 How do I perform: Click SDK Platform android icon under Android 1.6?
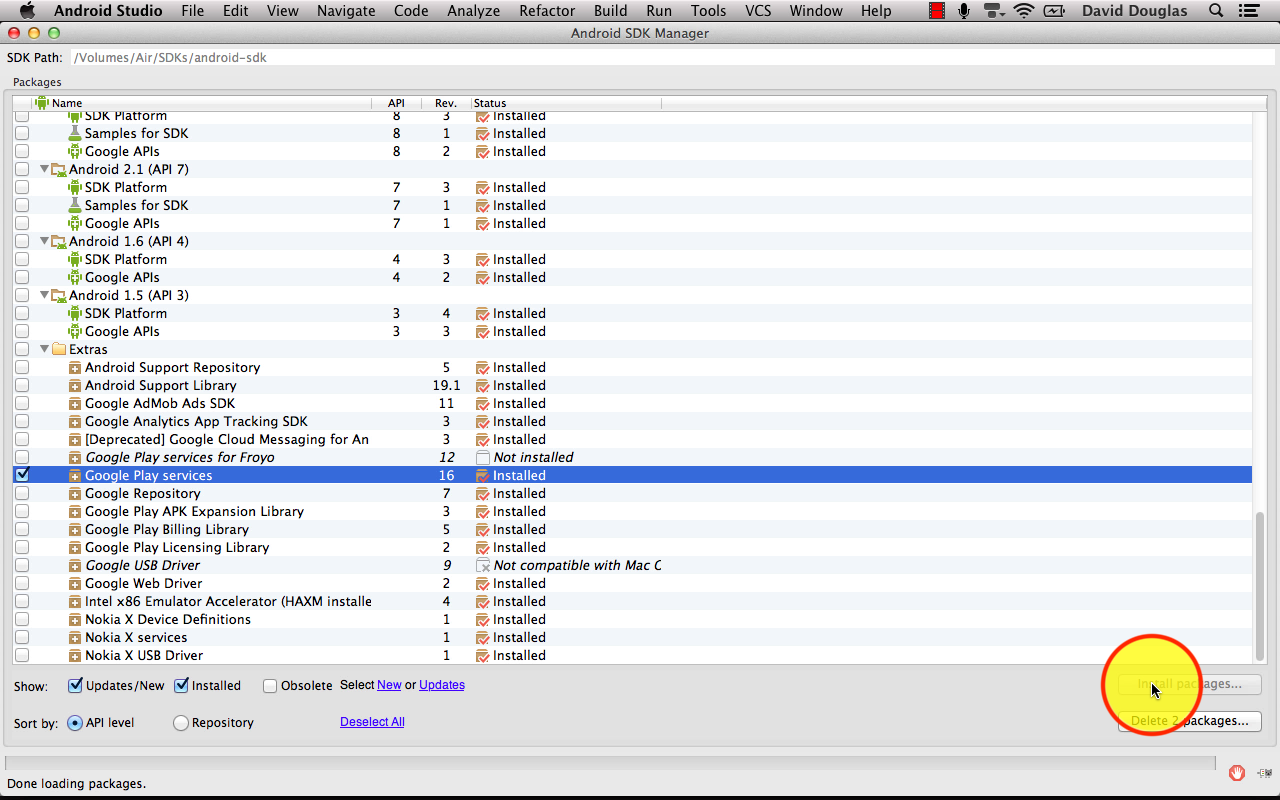(x=74, y=259)
